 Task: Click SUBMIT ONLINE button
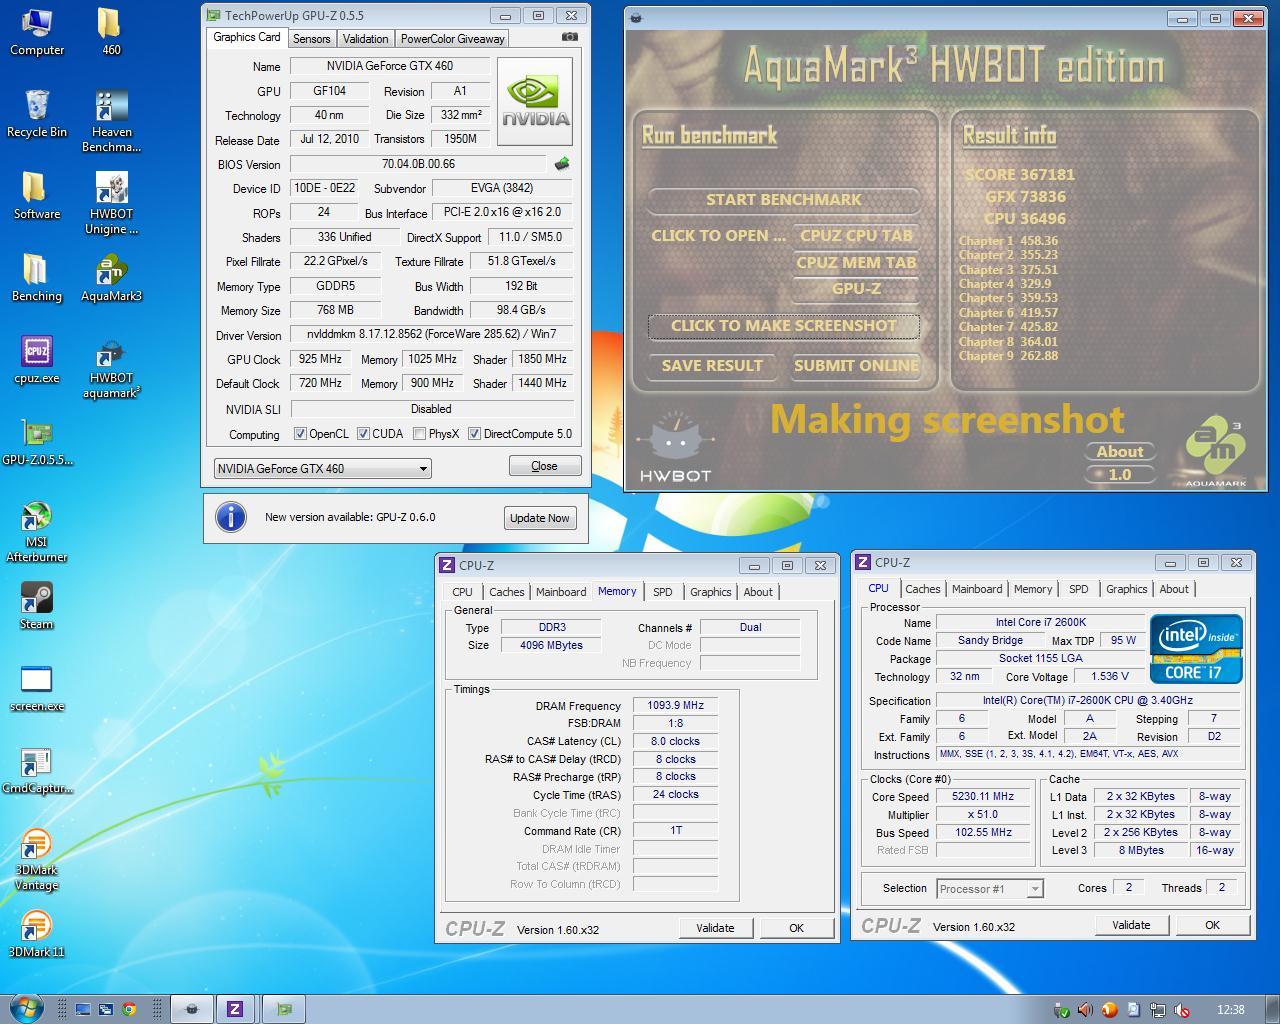(856, 366)
